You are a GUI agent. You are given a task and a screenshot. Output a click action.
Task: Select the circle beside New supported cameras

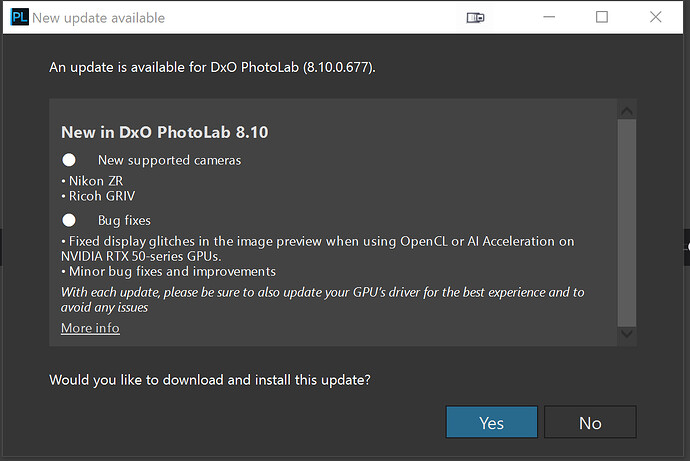[69, 160]
